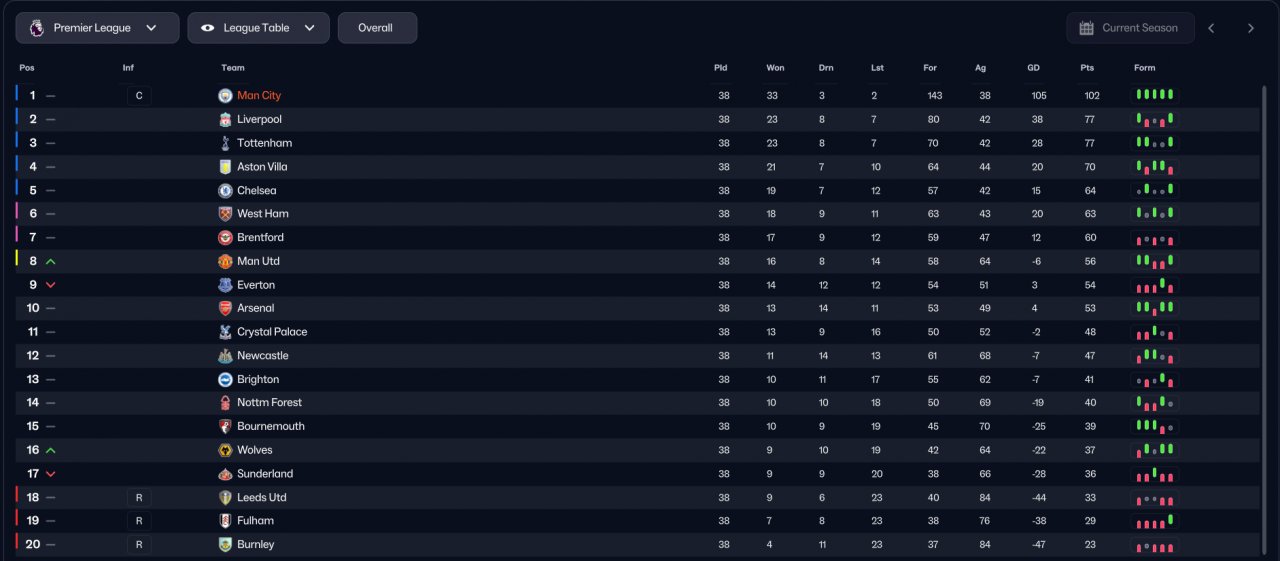This screenshot has width=1280, height=561.
Task: Open the Premier League competition dropdown
Action: pos(97,28)
